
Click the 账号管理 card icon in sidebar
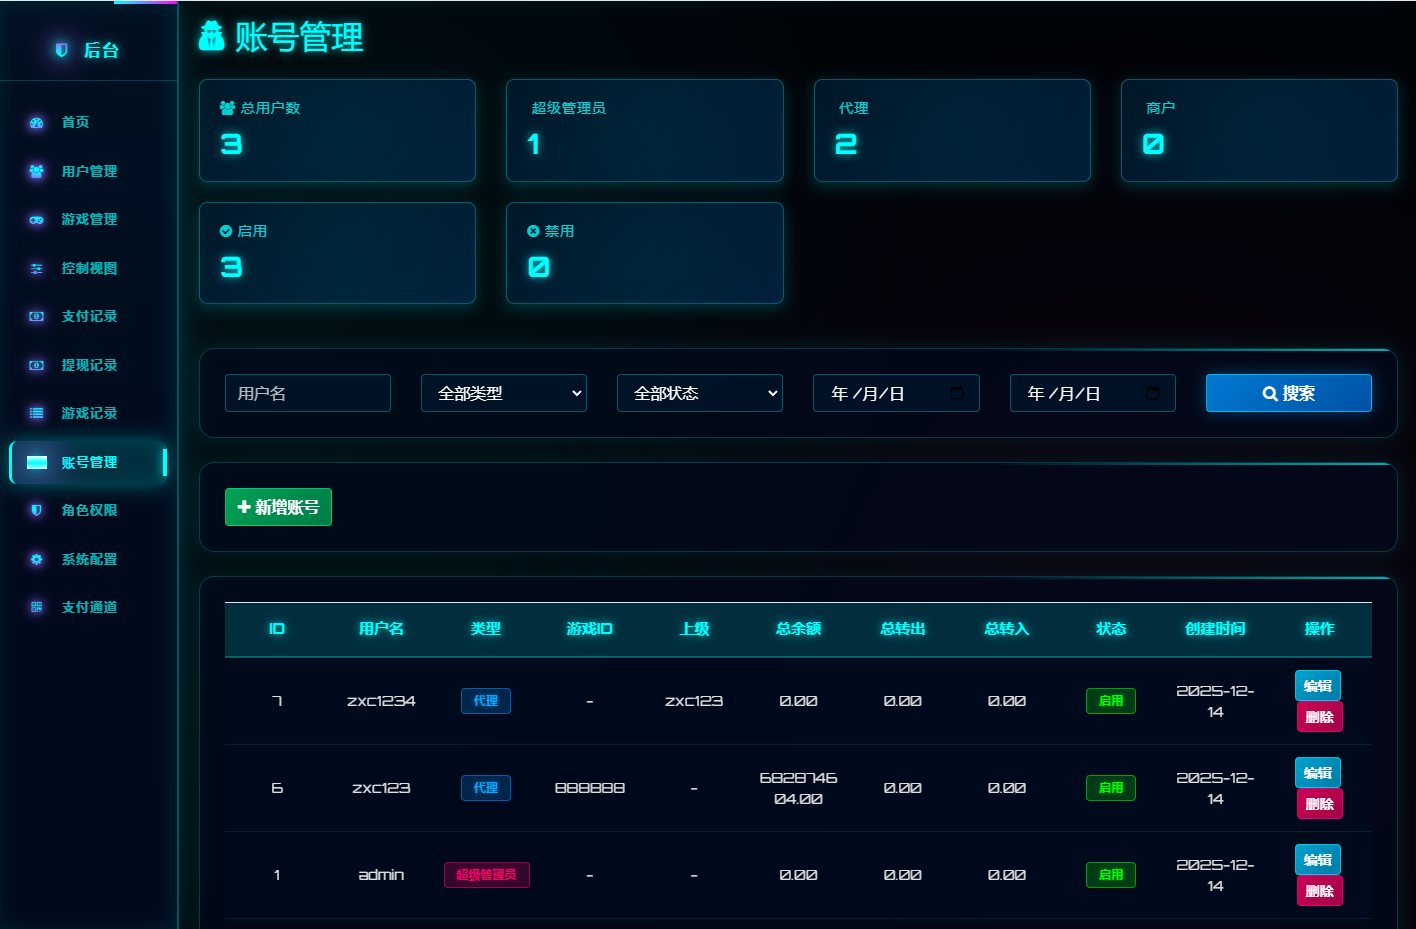click(37, 462)
